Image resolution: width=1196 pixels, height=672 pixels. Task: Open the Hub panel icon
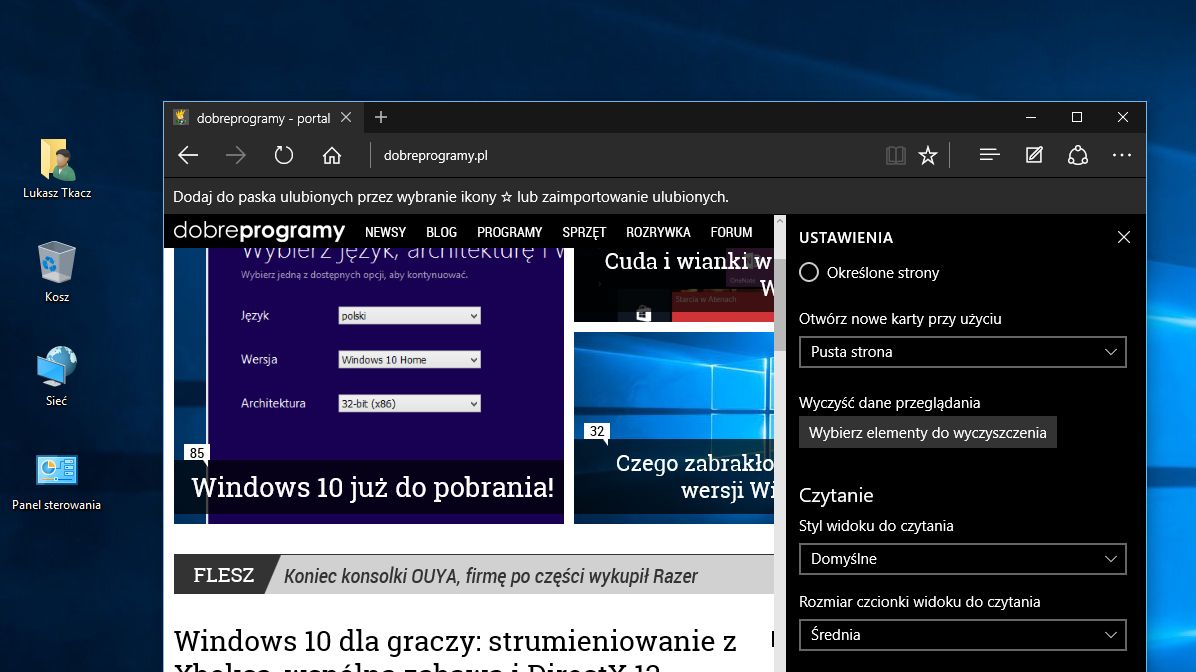[x=988, y=155]
